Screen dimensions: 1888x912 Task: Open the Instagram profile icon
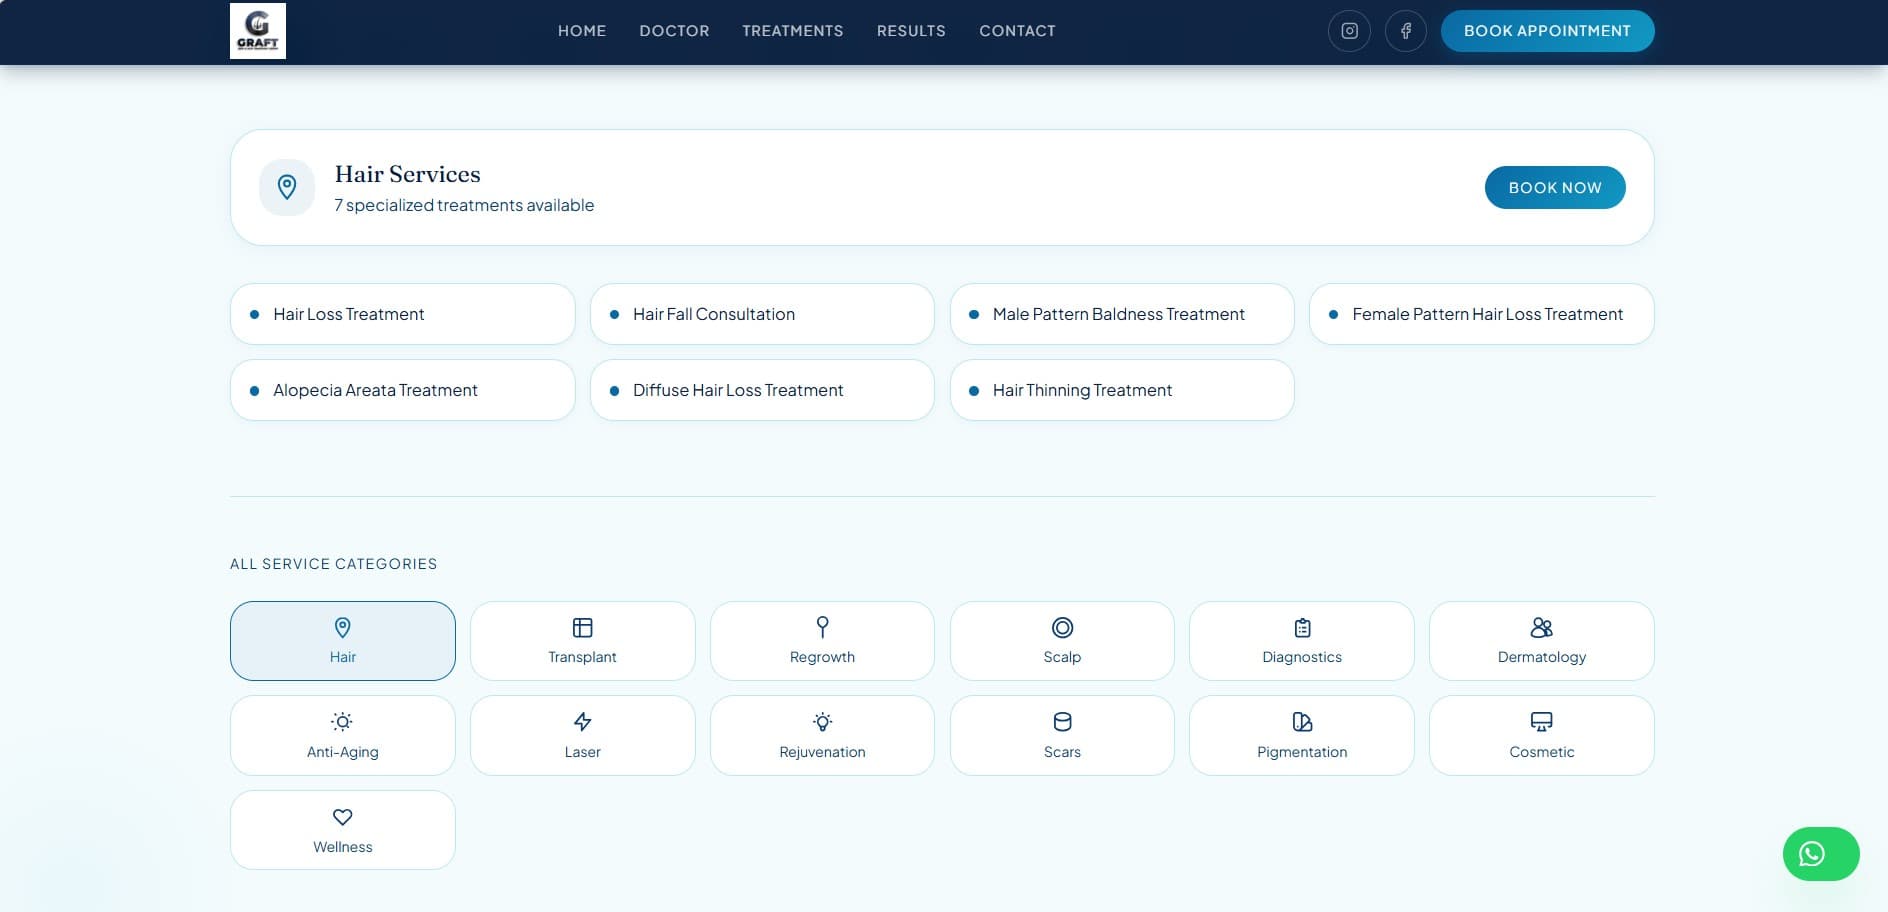coord(1349,31)
